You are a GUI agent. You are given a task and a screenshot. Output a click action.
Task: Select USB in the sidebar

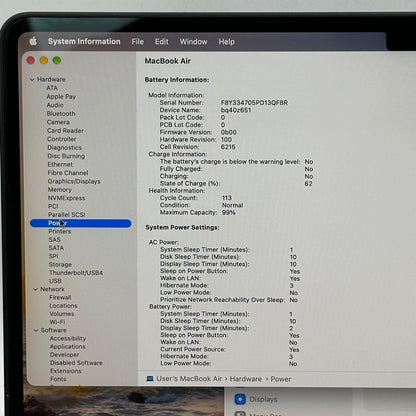[x=55, y=281]
